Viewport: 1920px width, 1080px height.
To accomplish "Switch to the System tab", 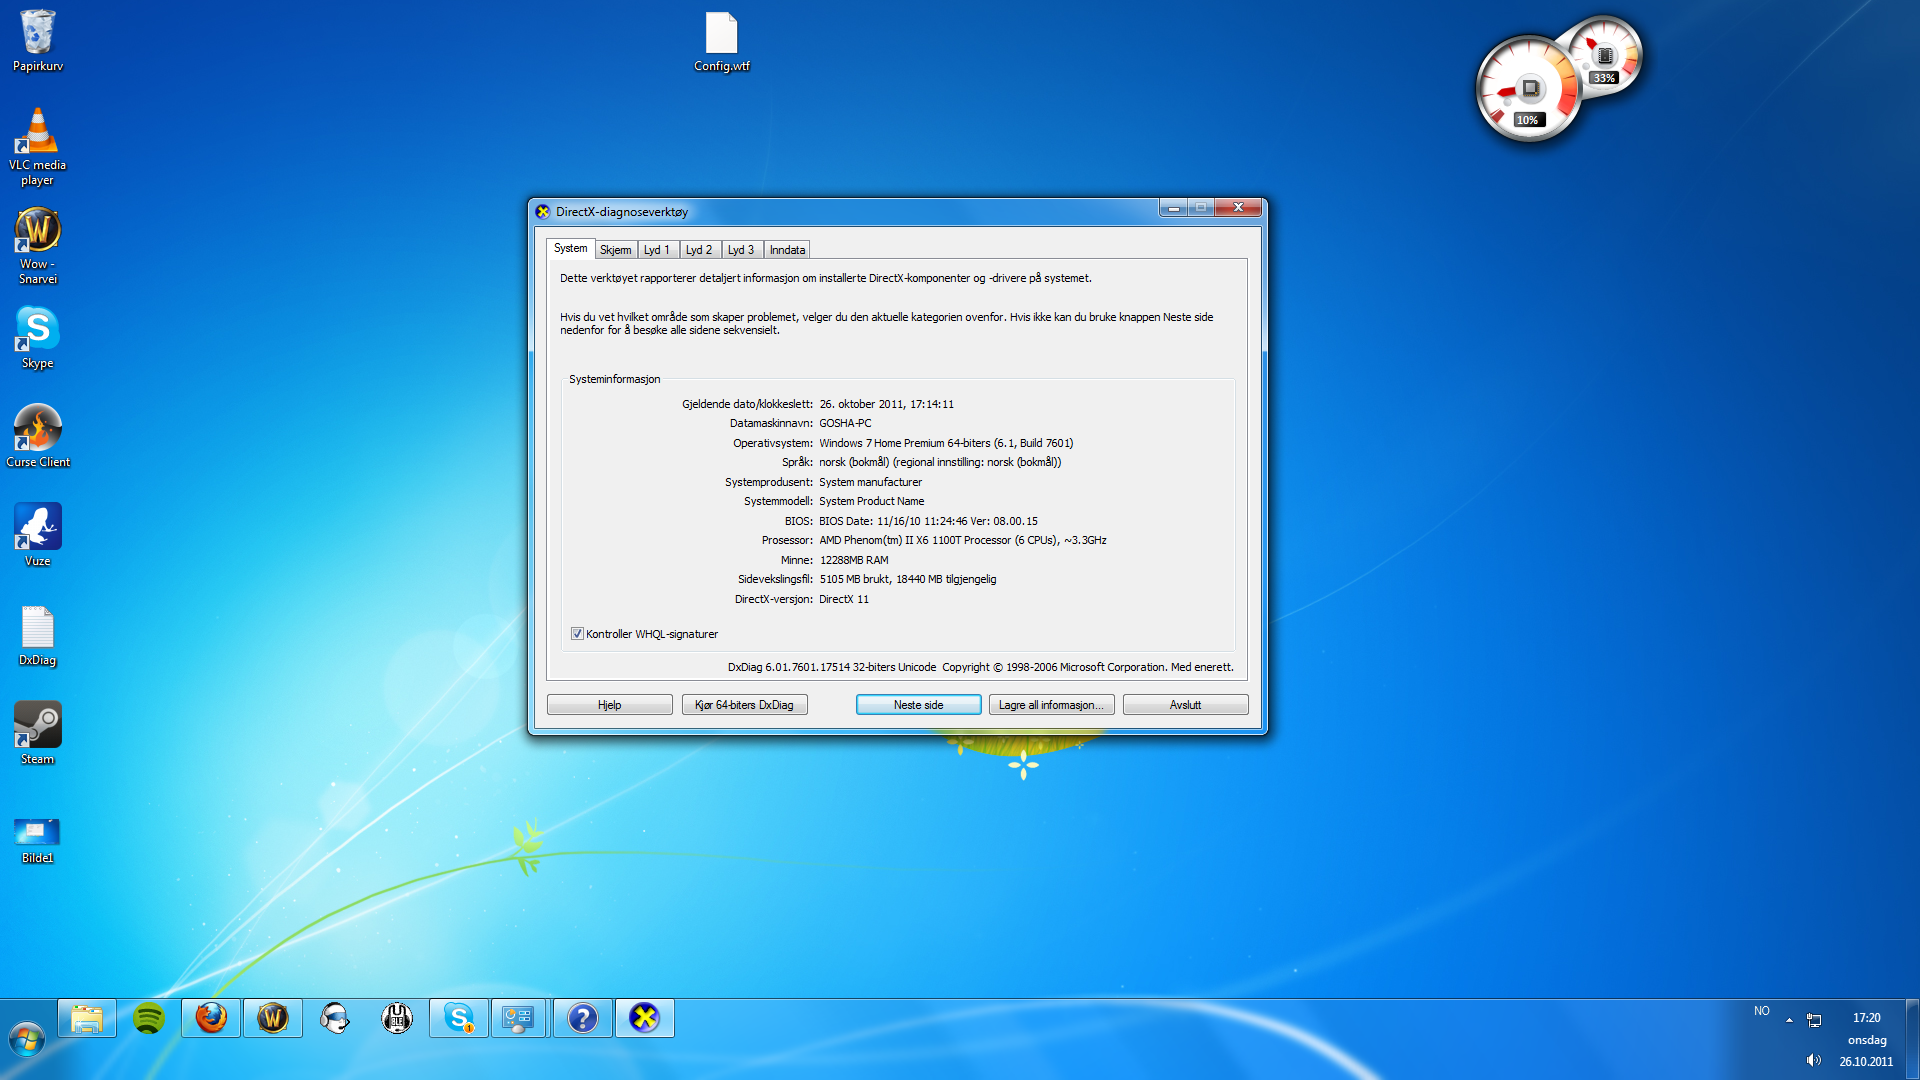I will pyautogui.click(x=570, y=248).
